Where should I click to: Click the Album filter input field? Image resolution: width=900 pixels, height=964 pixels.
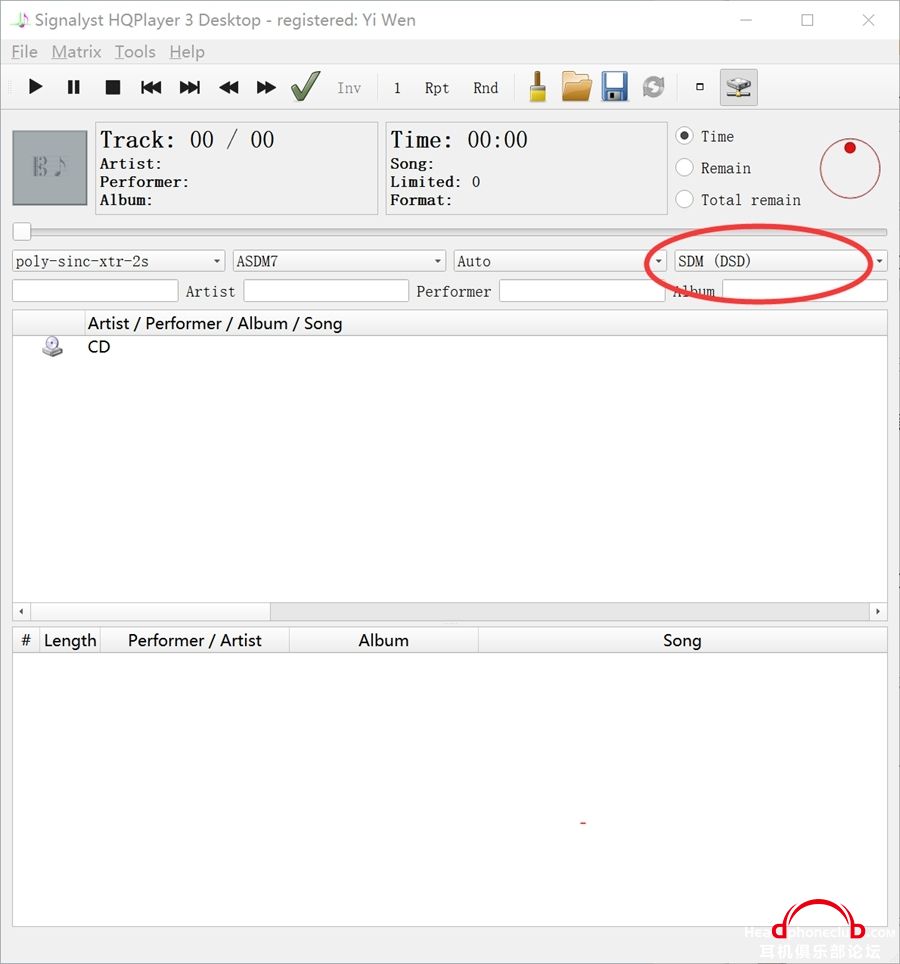click(x=805, y=291)
